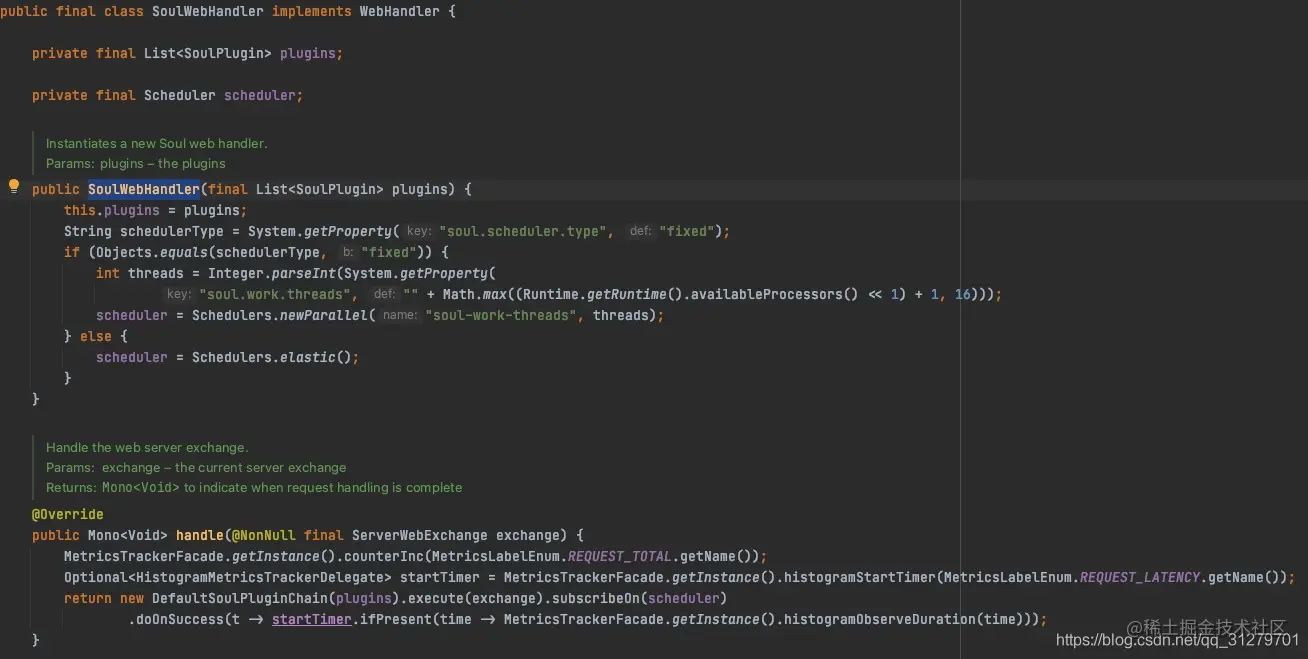Image resolution: width=1308 pixels, height=659 pixels.
Task: Click the handle method name
Action: [x=200, y=535]
